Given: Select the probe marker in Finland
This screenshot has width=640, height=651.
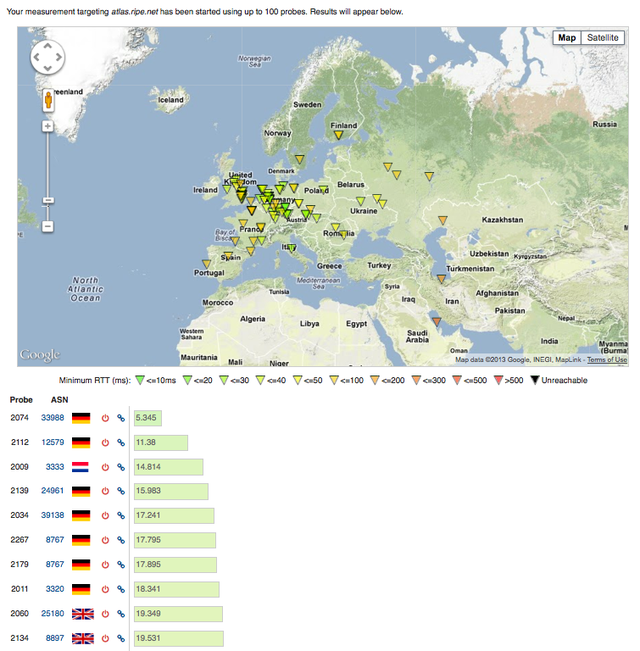Looking at the screenshot, I should [338, 135].
